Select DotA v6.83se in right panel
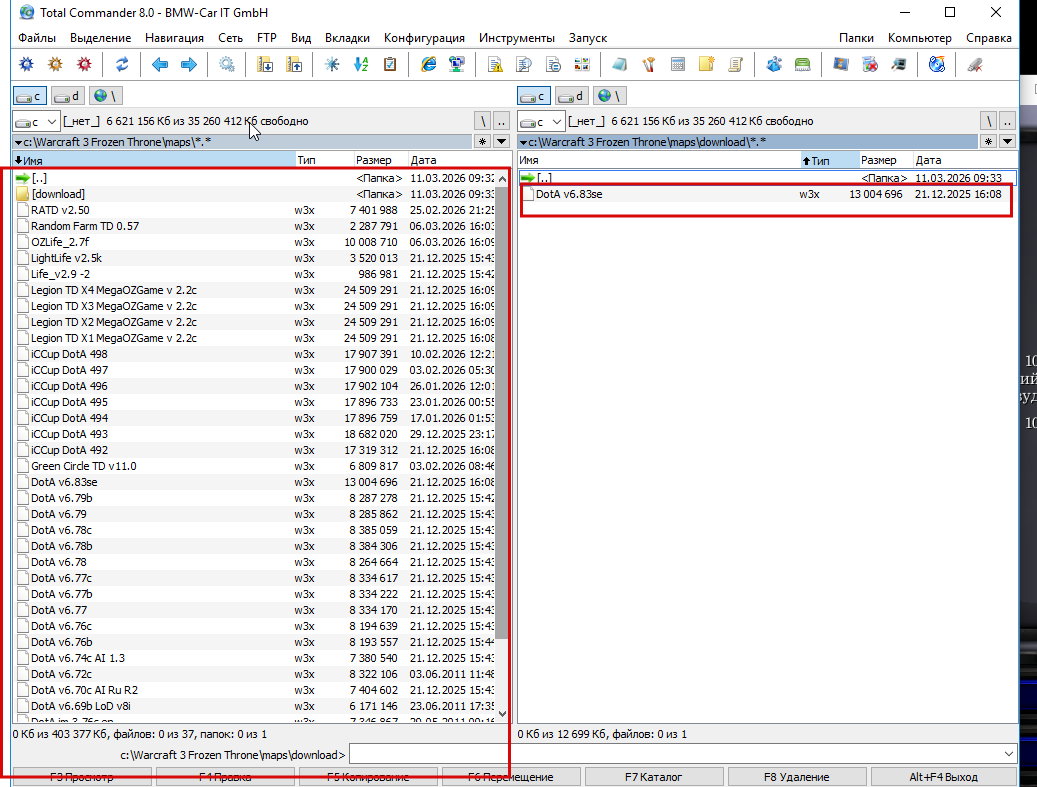This screenshot has width=1037, height=787. (767, 194)
